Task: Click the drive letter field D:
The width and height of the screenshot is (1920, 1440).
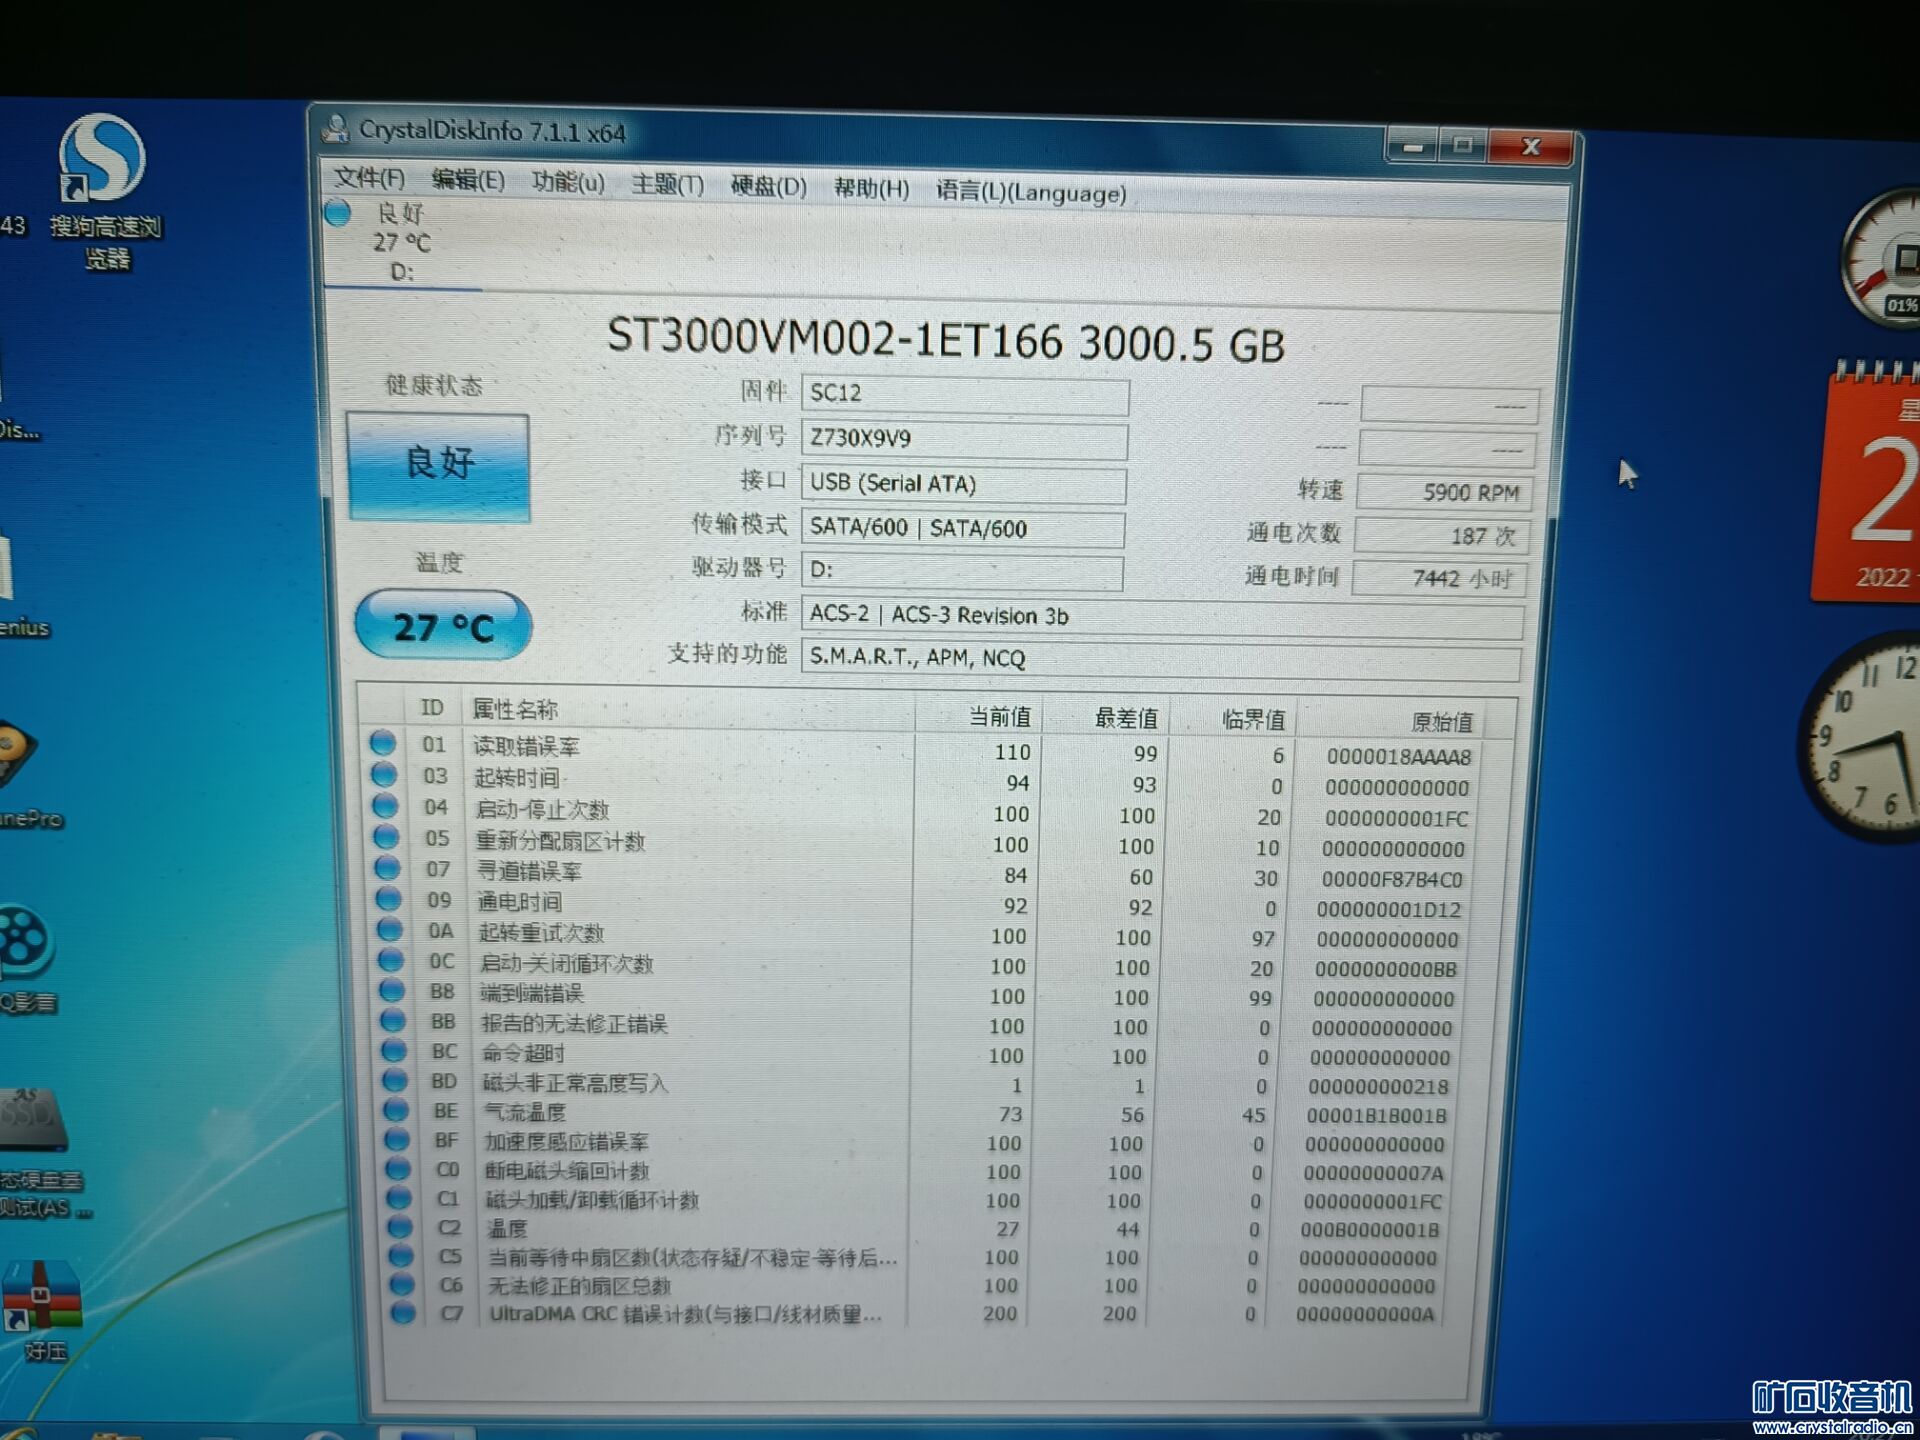Action: pyautogui.click(x=961, y=571)
